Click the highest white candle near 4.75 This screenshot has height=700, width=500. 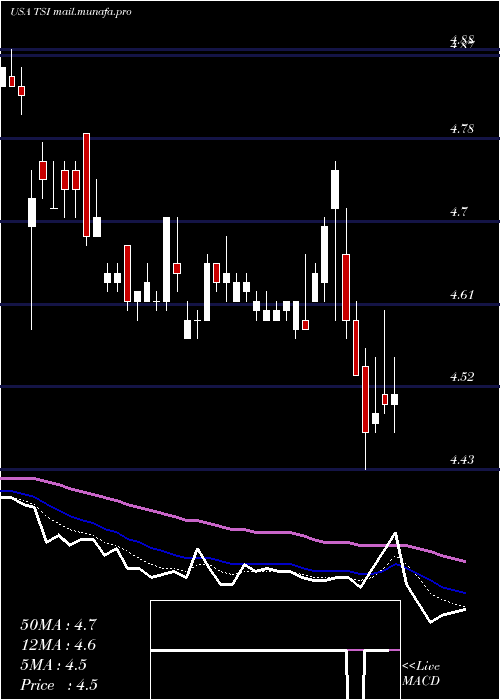pos(335,189)
